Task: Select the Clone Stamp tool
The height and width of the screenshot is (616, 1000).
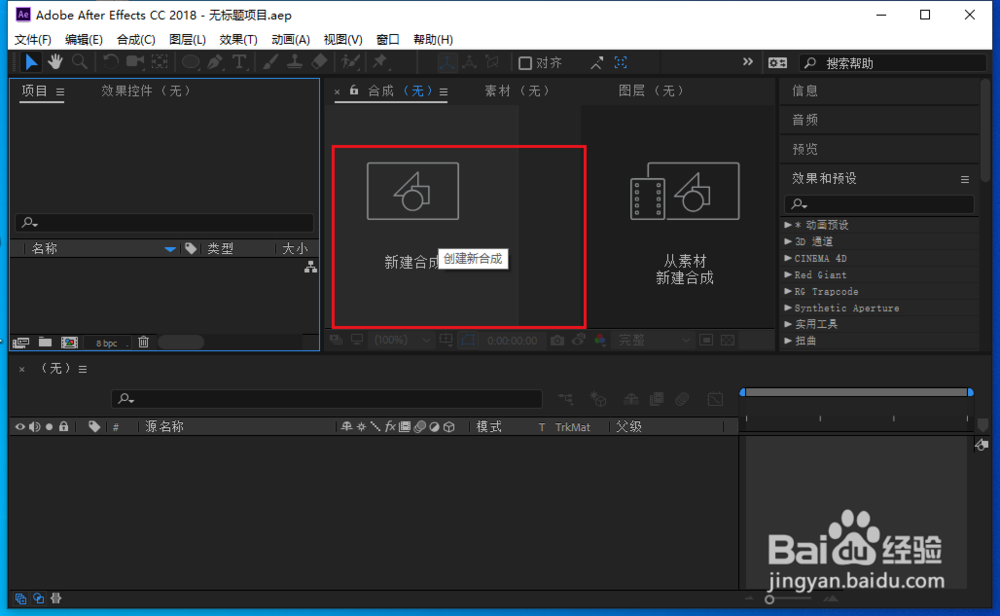Action: coord(295,62)
